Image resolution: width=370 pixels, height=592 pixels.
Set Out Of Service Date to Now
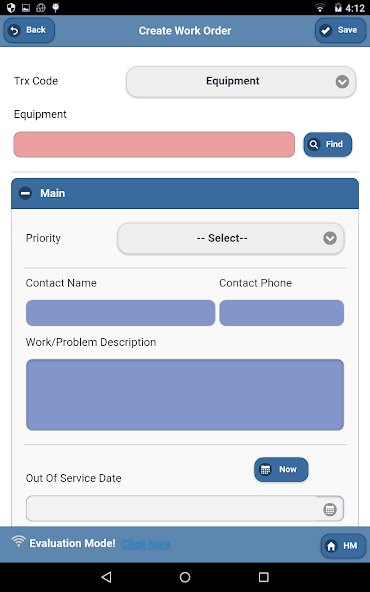coord(281,469)
